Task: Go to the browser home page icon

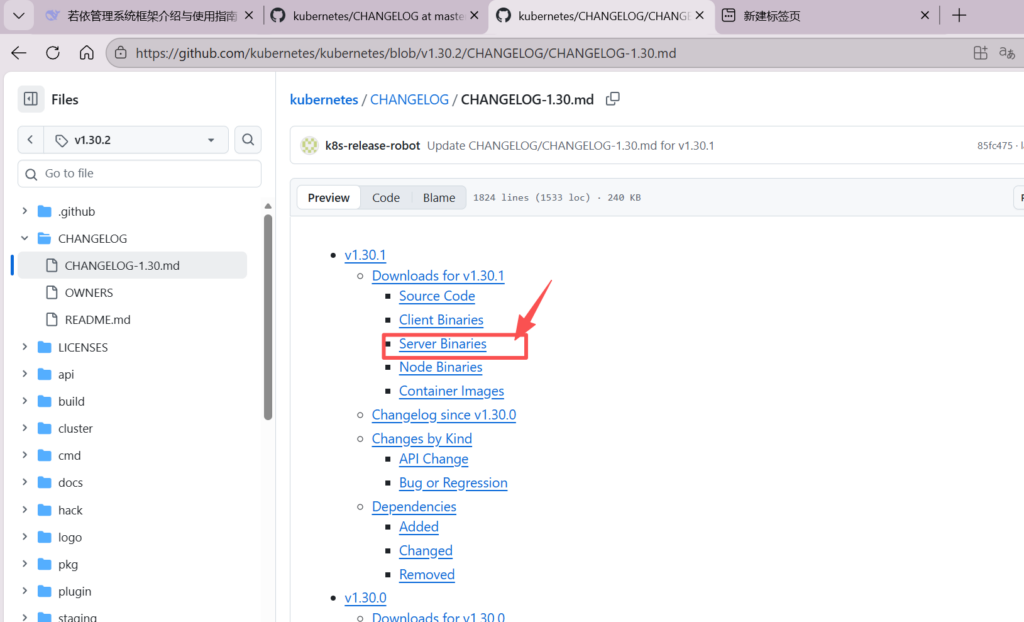Action: coord(87,53)
